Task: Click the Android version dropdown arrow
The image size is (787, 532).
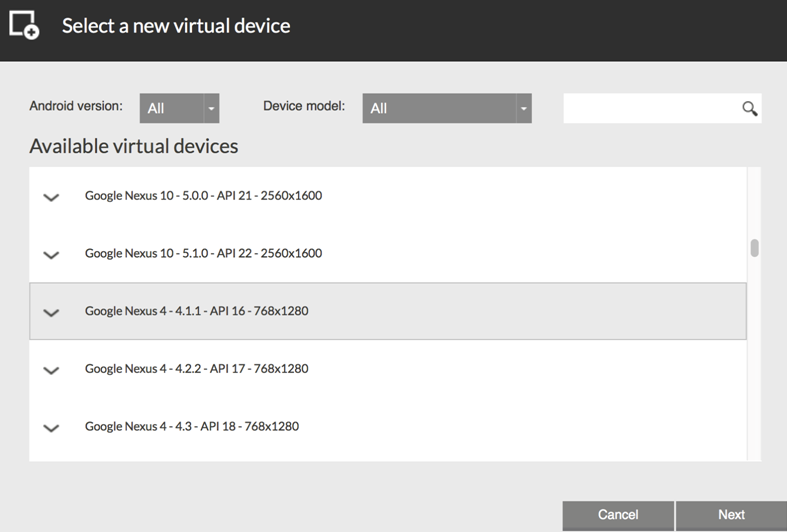Action: click(211, 108)
